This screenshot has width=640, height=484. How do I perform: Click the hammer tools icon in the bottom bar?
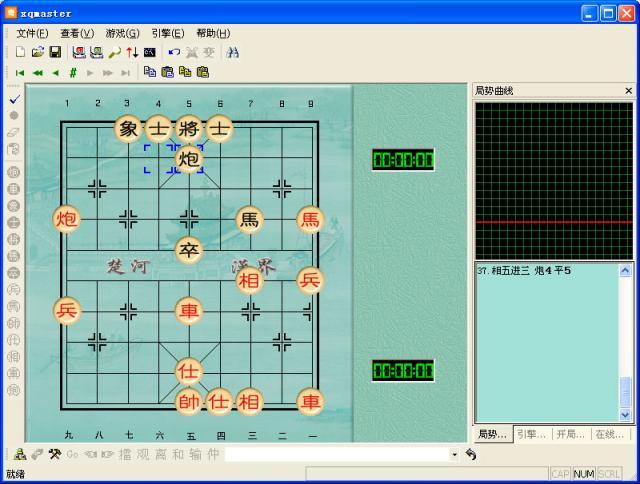click(x=55, y=454)
